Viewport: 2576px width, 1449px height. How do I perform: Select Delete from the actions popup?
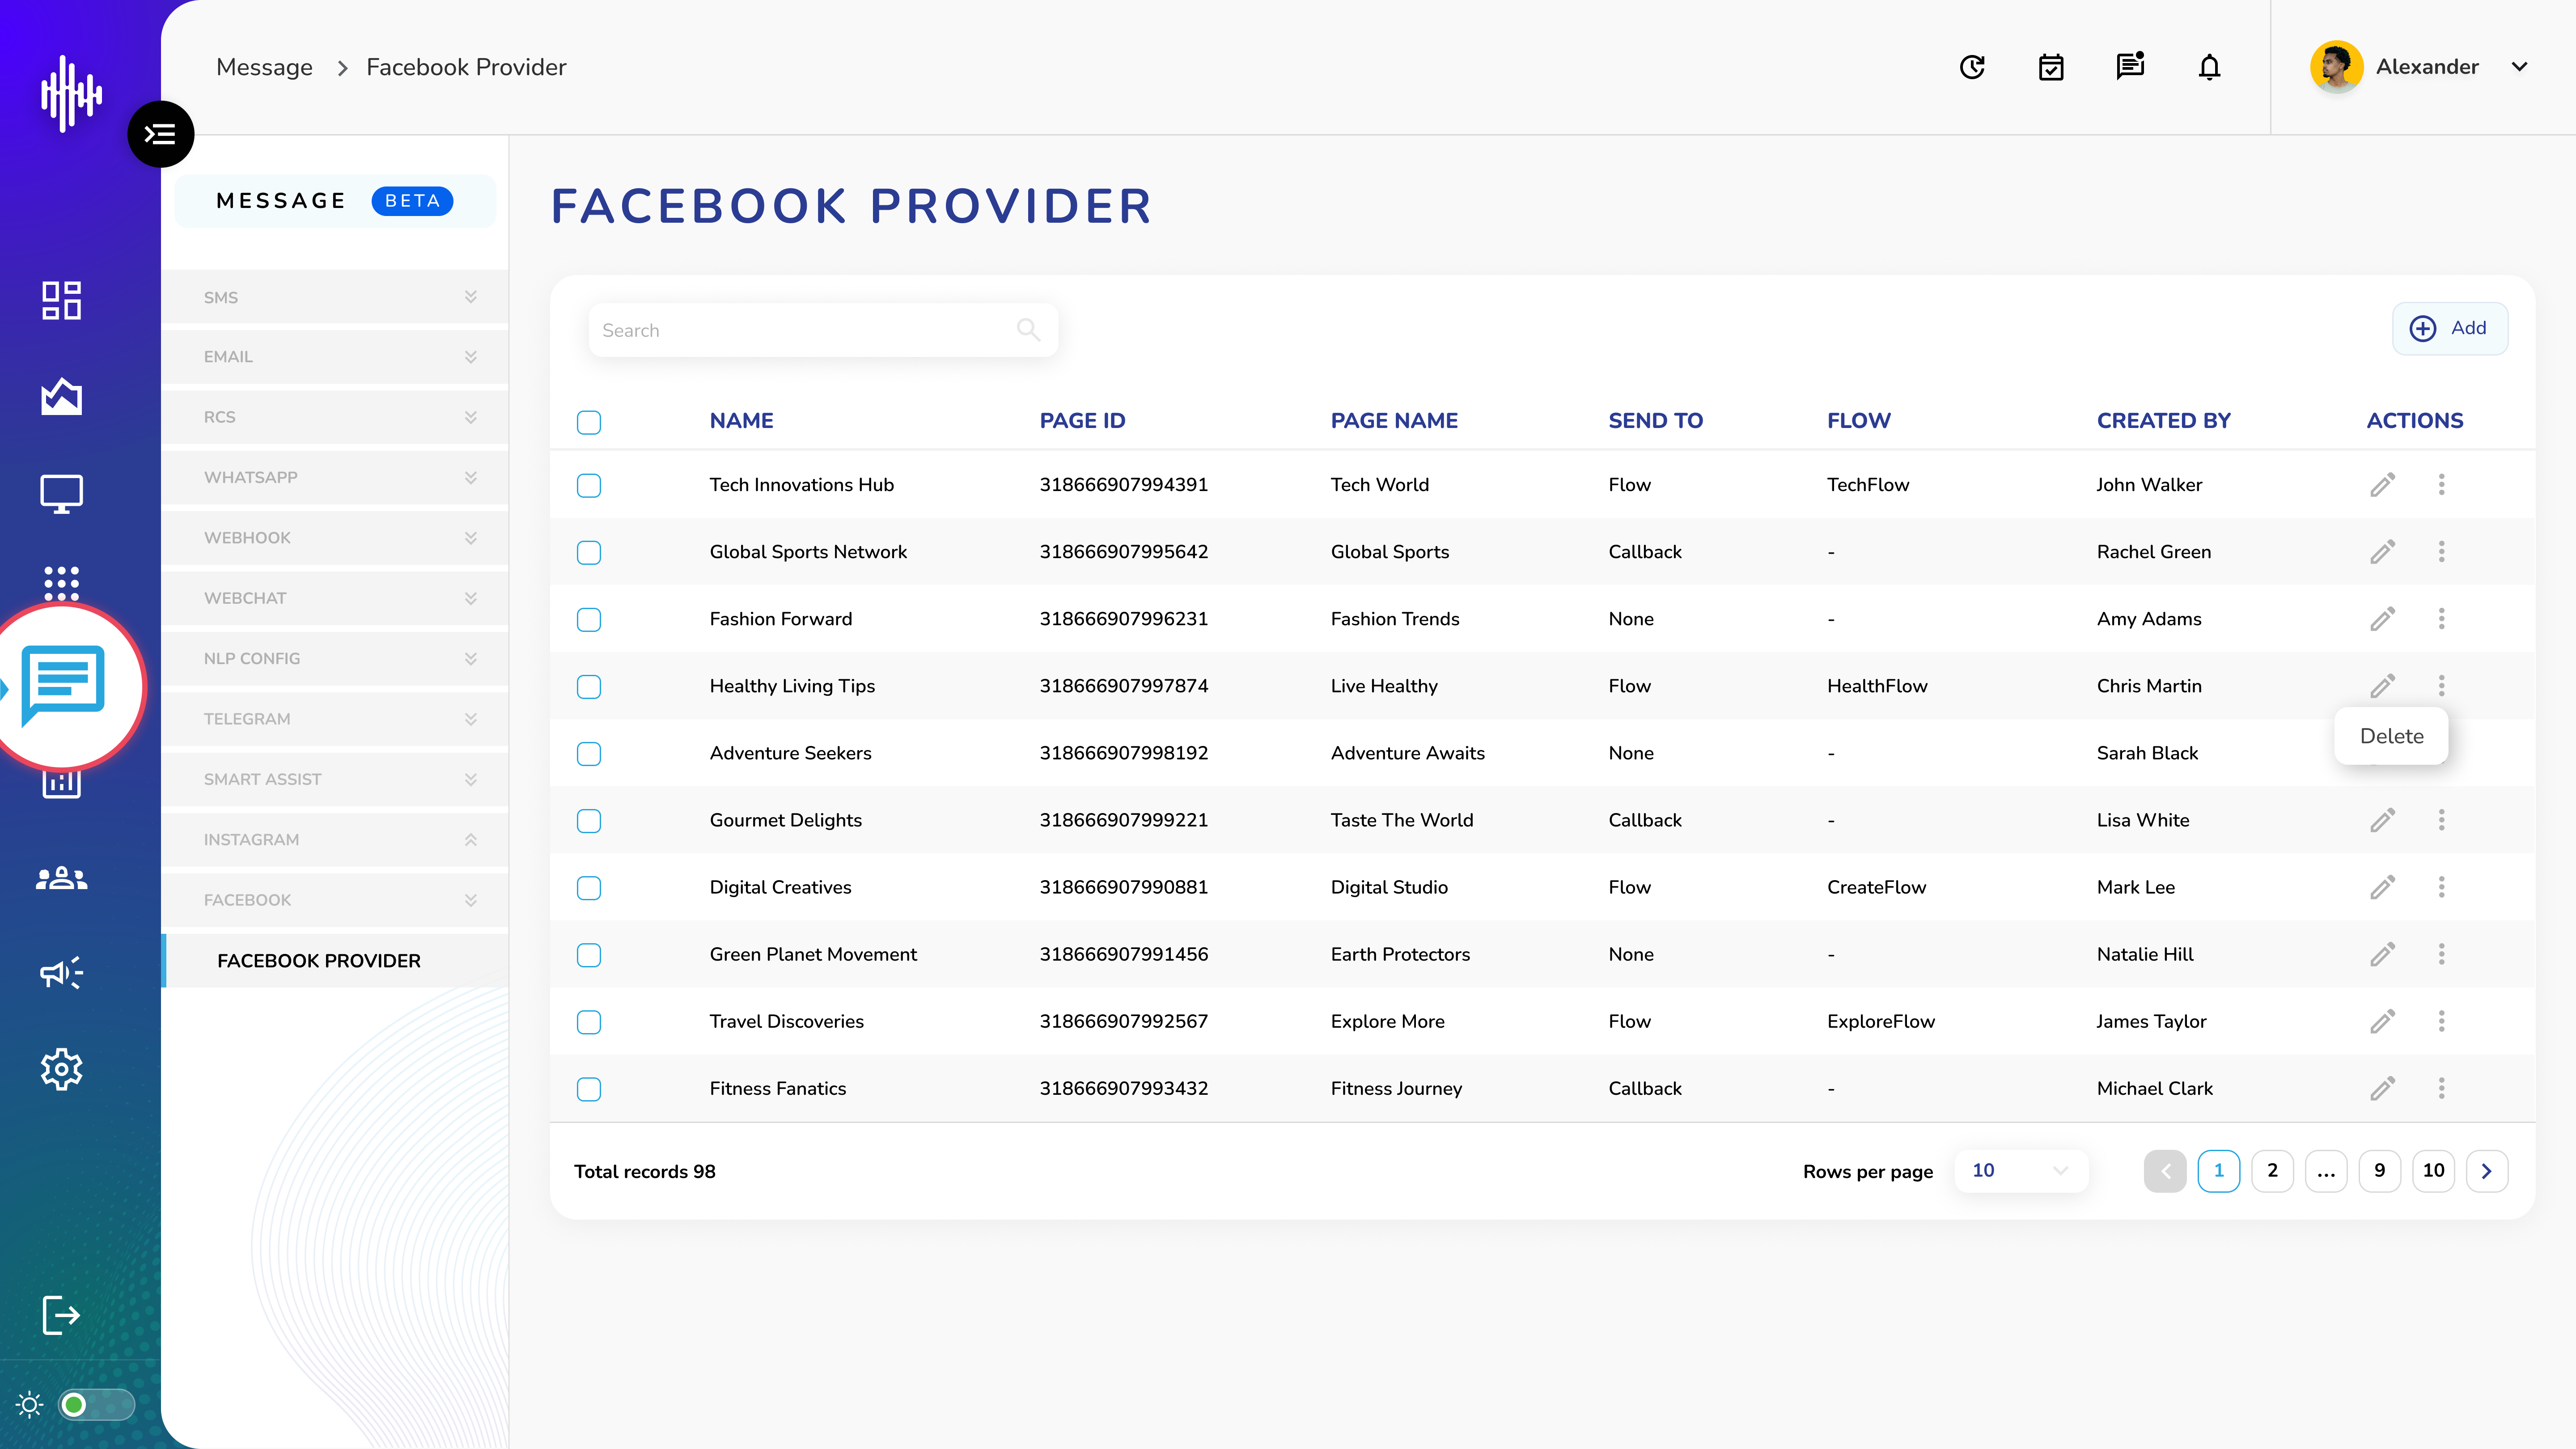2391,736
